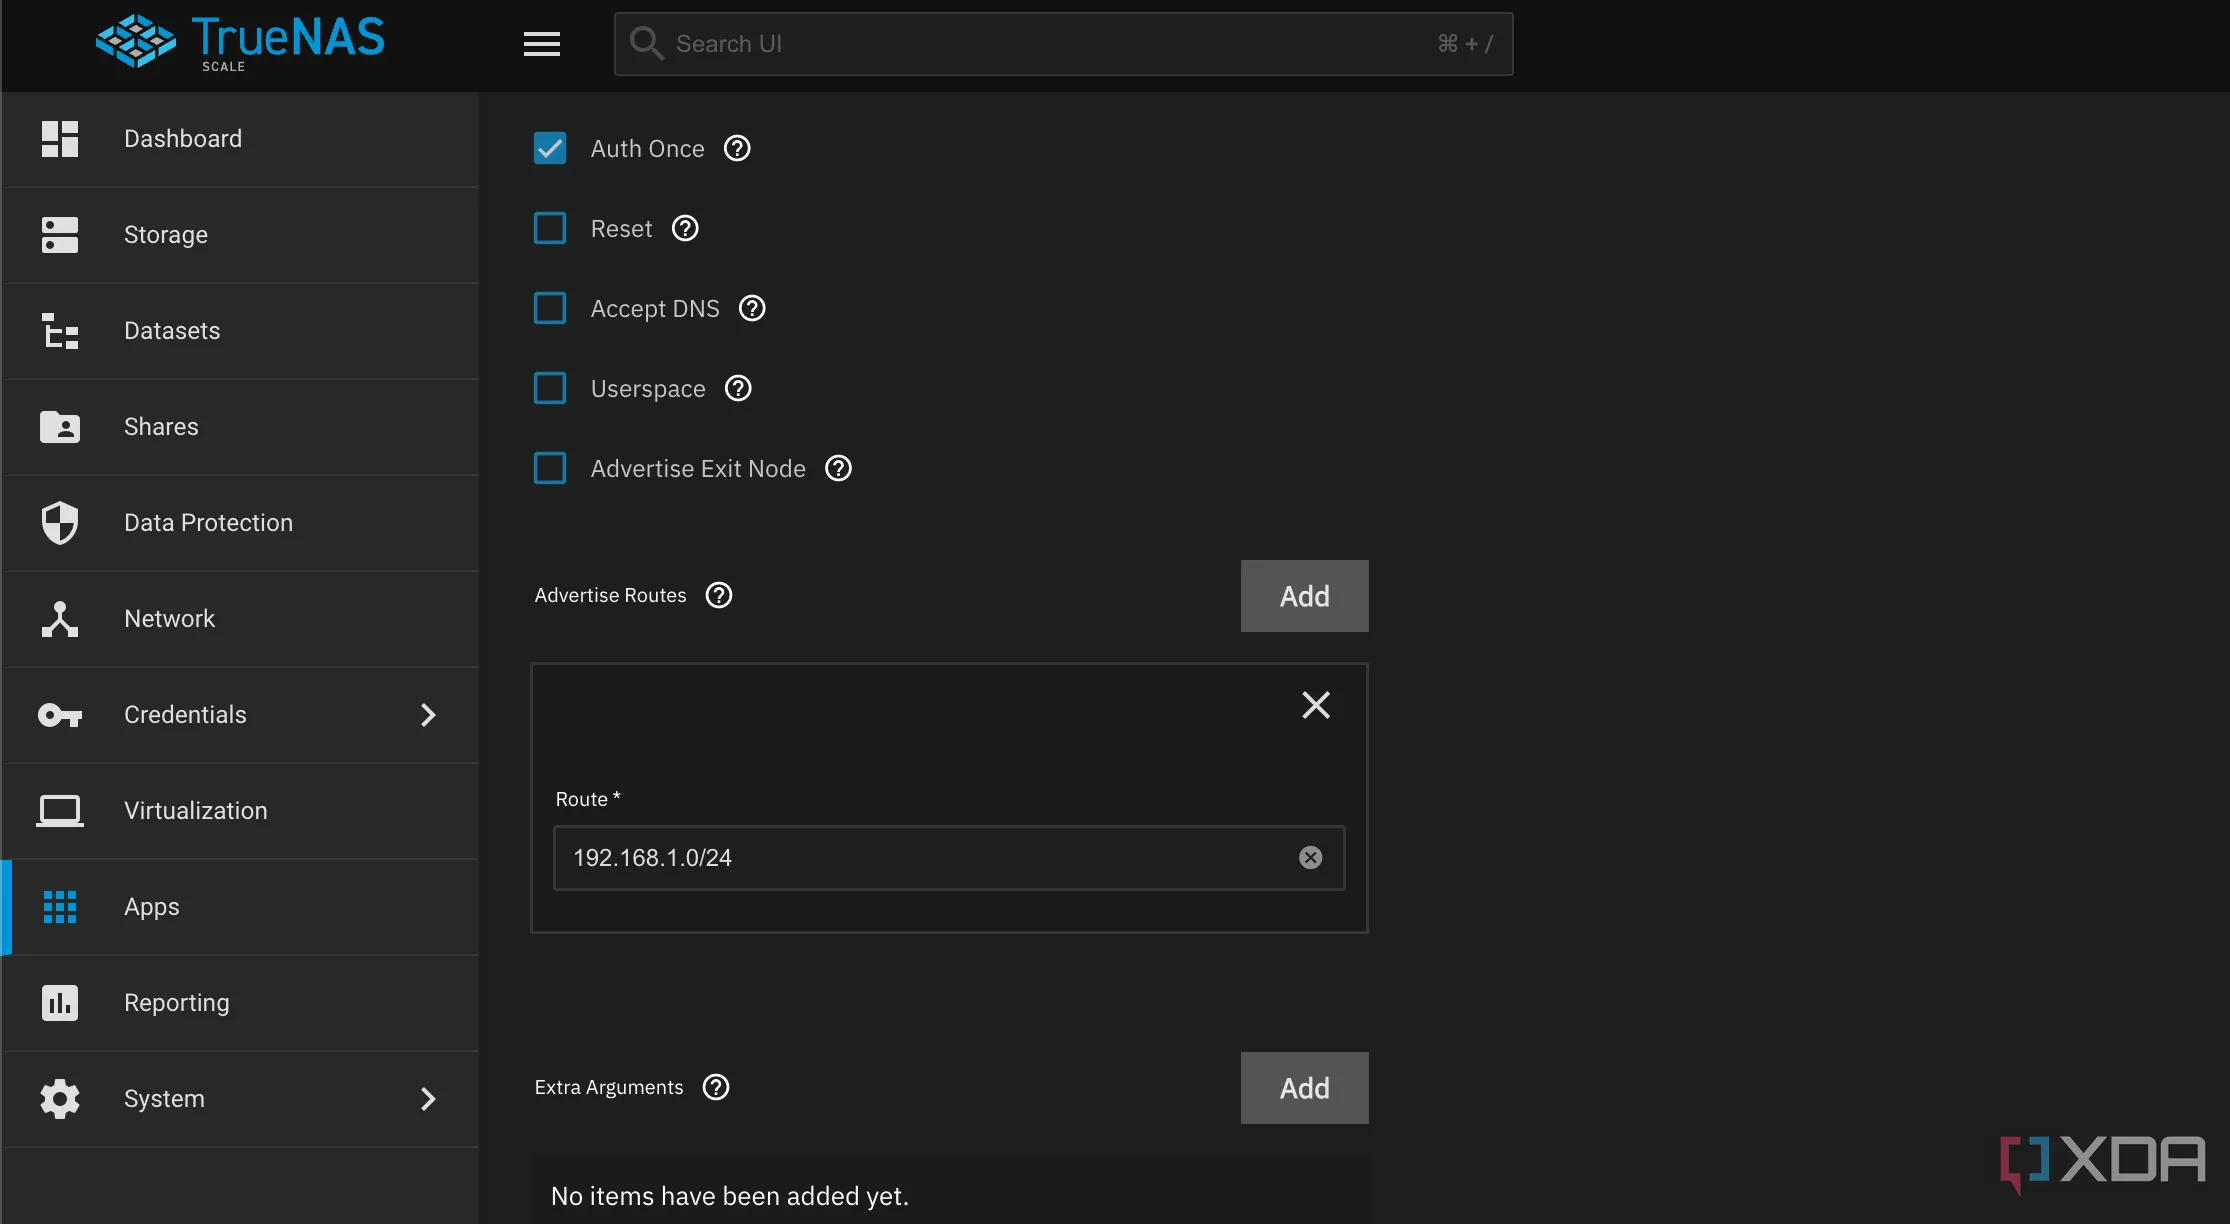The width and height of the screenshot is (2230, 1224).
Task: Open the Dashboard icon in sidebar
Action: click(60, 139)
